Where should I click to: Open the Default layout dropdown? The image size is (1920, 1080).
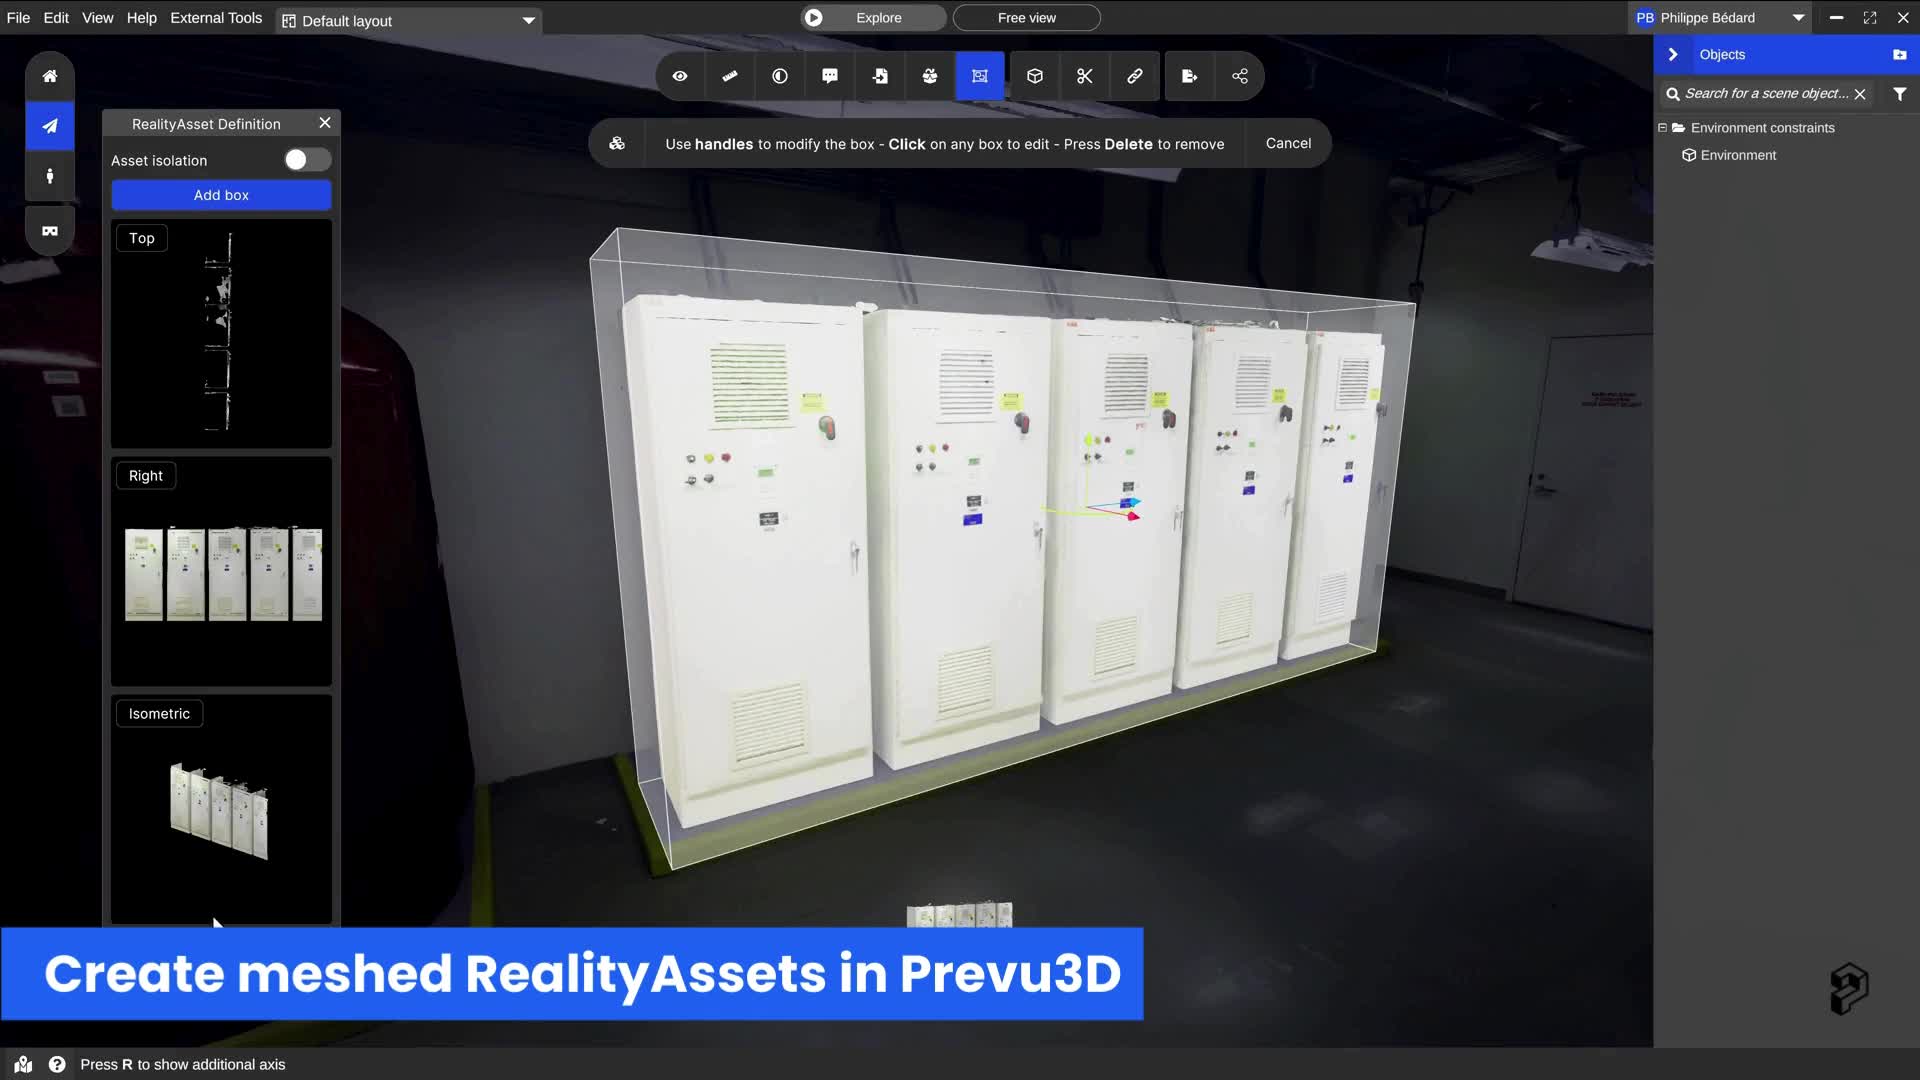tap(408, 20)
